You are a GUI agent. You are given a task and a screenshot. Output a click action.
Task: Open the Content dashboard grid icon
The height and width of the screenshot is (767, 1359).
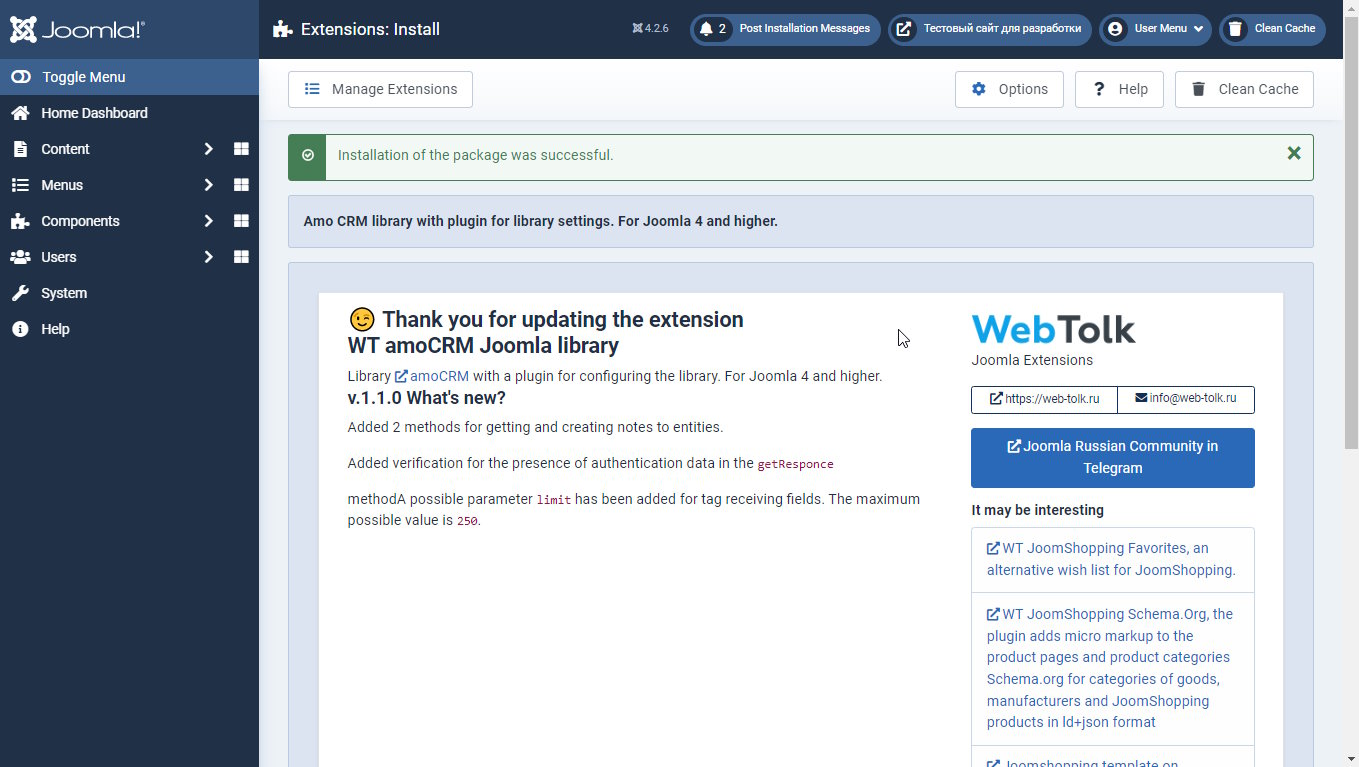(x=240, y=148)
